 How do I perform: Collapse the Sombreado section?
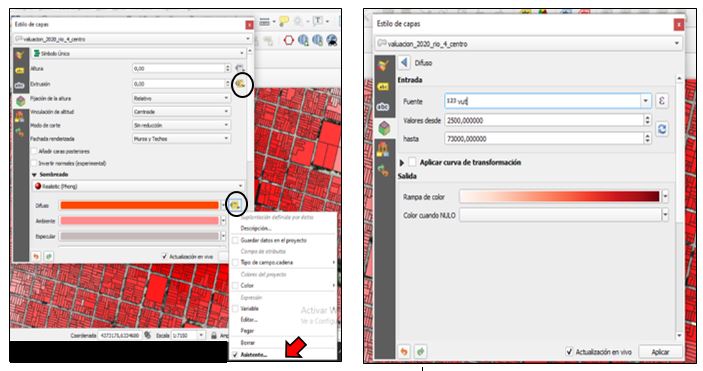coord(34,175)
